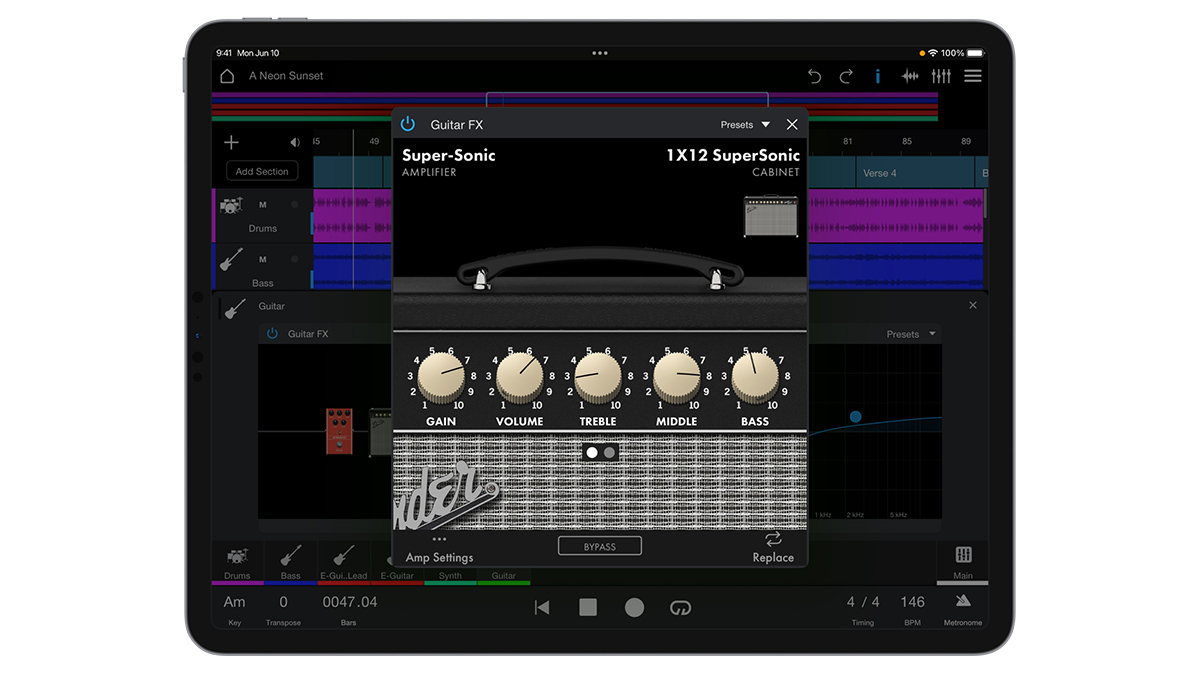Select the red distortion pedal in FX chain
This screenshot has width=1200, height=675.
340,431
